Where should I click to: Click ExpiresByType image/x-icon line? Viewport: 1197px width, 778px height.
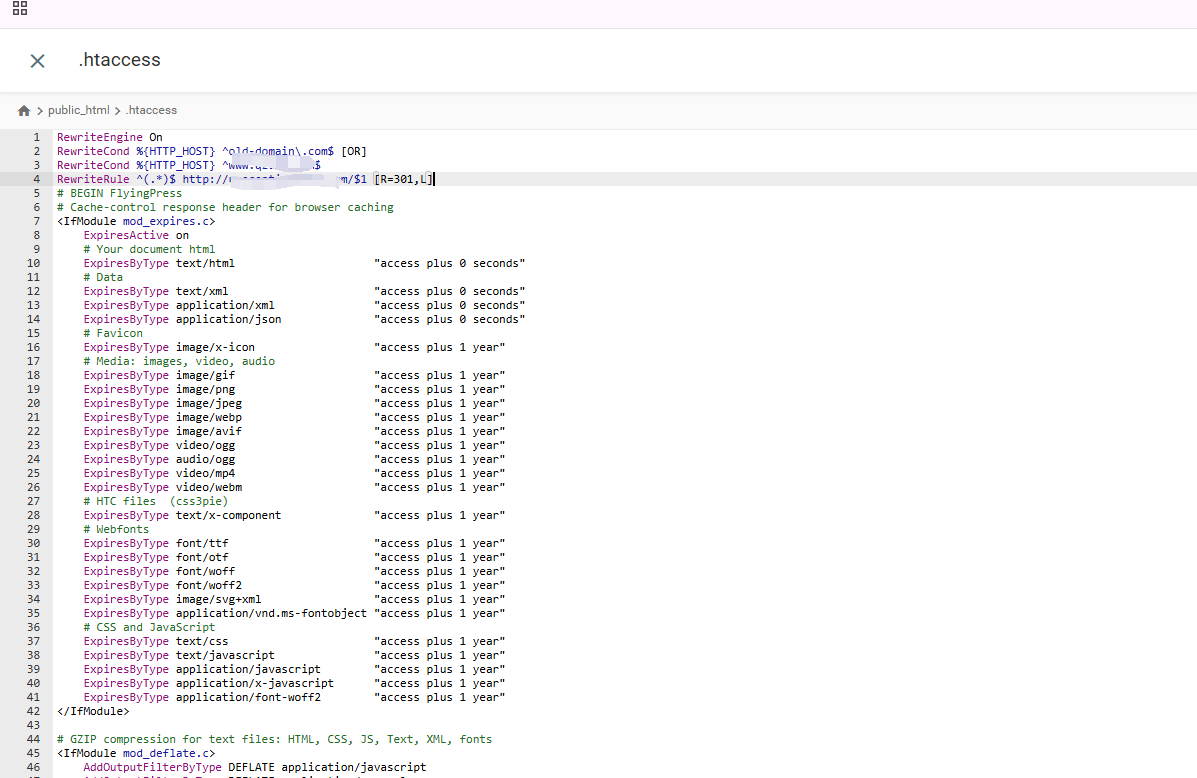point(295,347)
